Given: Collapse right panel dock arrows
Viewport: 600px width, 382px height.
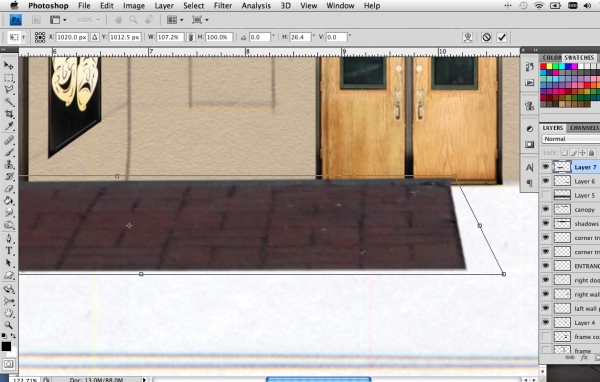Looking at the screenshot, I should (x=535, y=50).
